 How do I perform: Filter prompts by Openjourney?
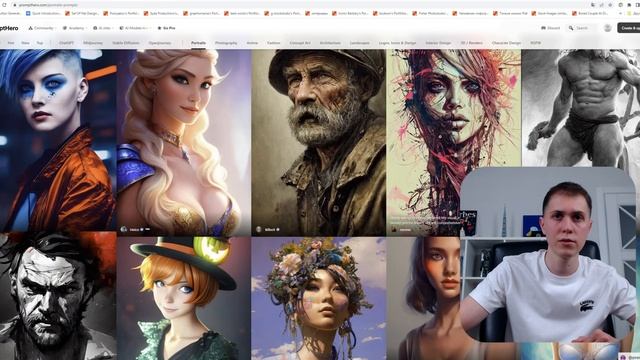(160, 43)
